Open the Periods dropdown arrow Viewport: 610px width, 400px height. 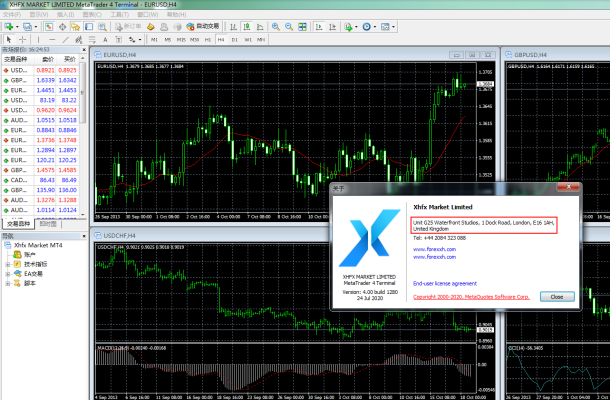(375, 27)
